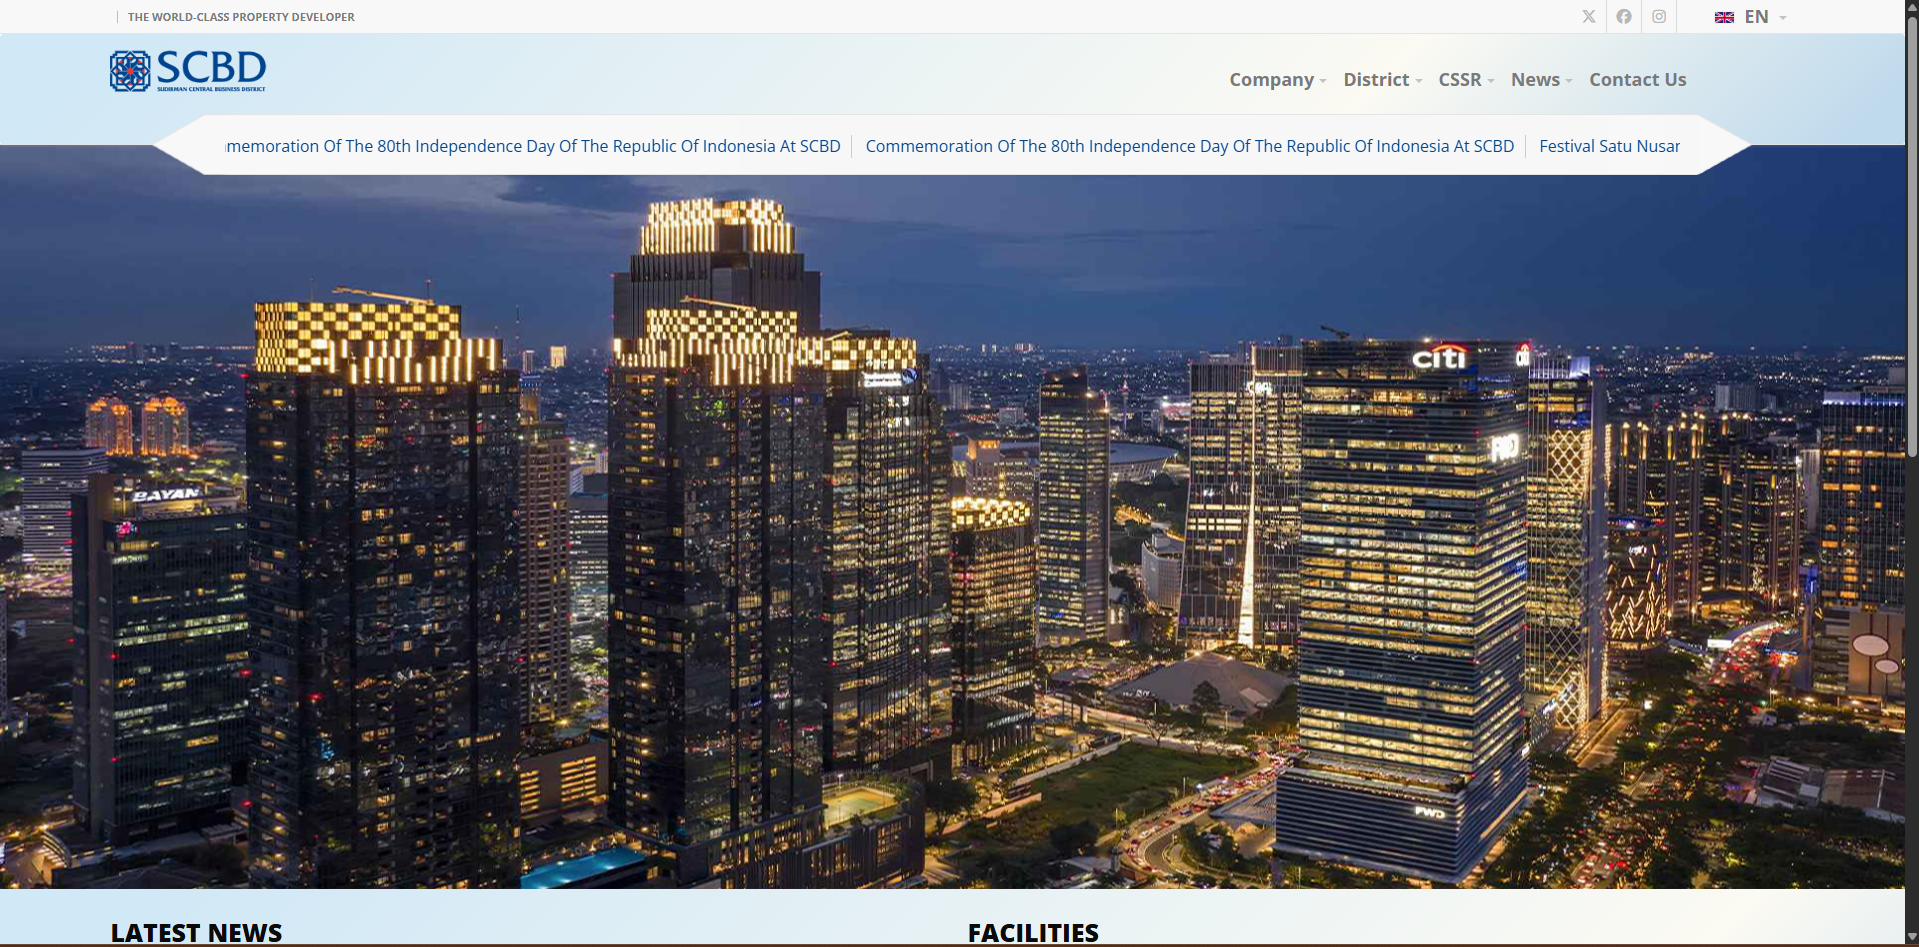Click the UK flag language icon
The image size is (1919, 947).
(1724, 18)
